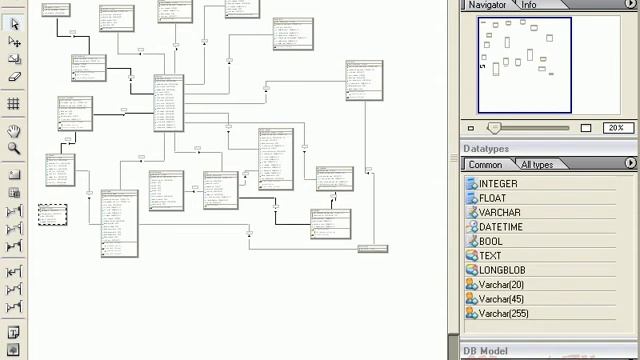The width and height of the screenshot is (640, 360).
Task: Click small zoom-out box left of slider
Action: pos(471,128)
